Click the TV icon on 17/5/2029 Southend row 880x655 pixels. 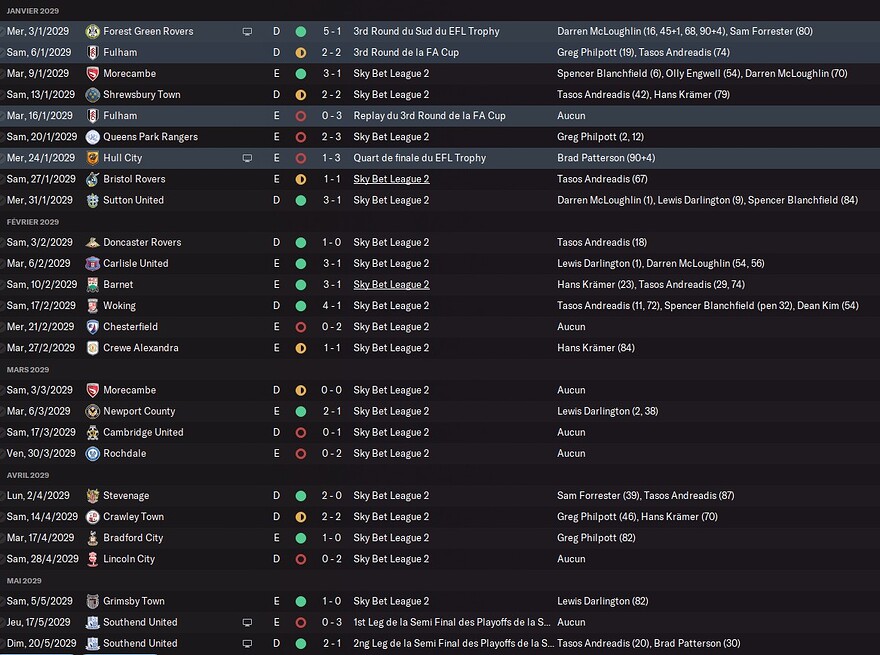(x=247, y=622)
